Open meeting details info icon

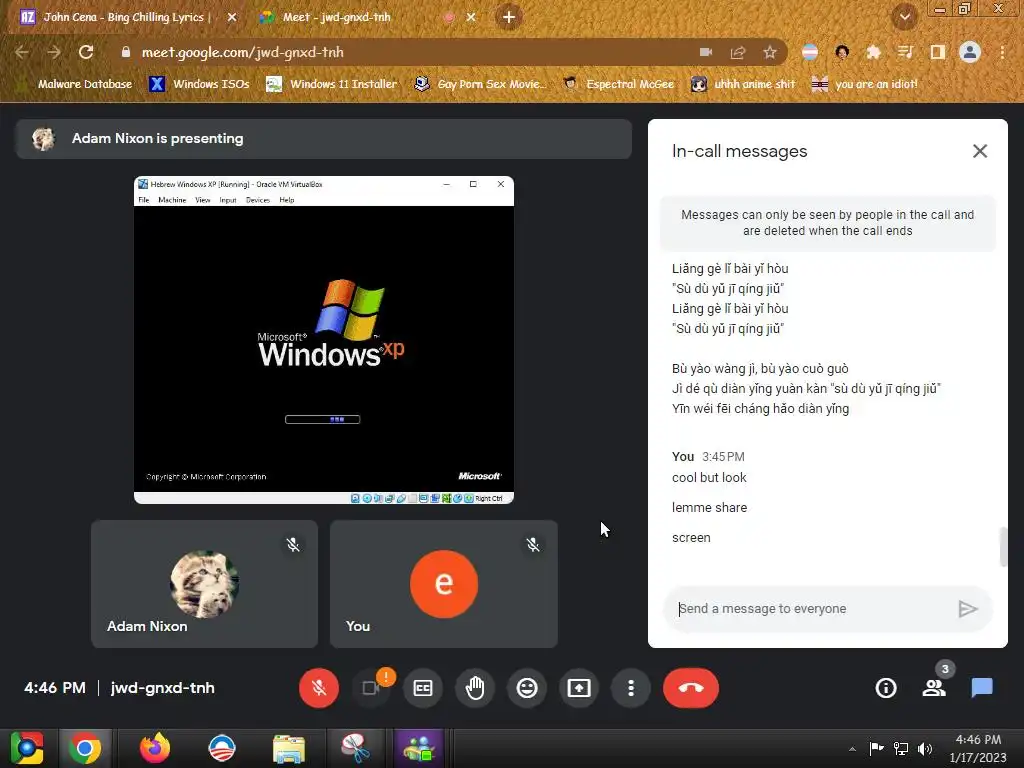[x=886, y=688]
